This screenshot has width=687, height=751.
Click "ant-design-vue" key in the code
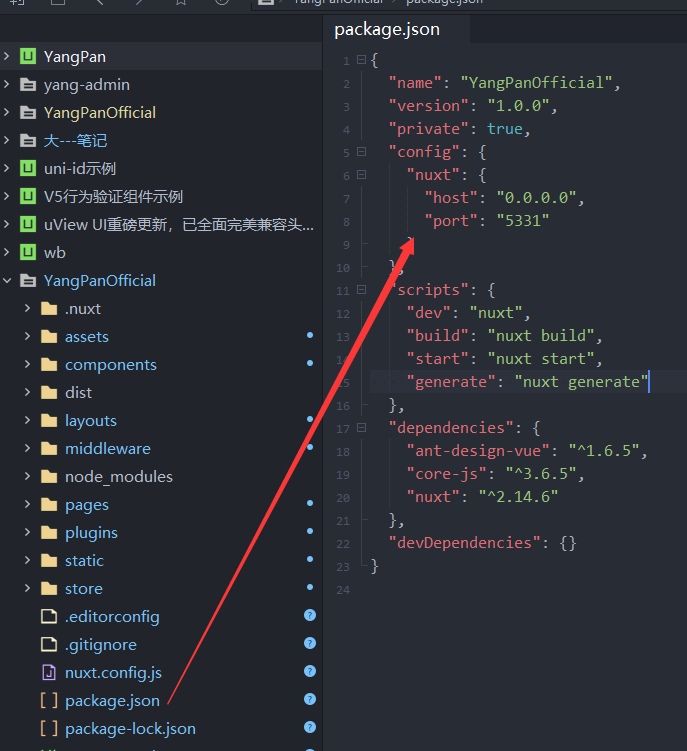[x=478, y=451]
